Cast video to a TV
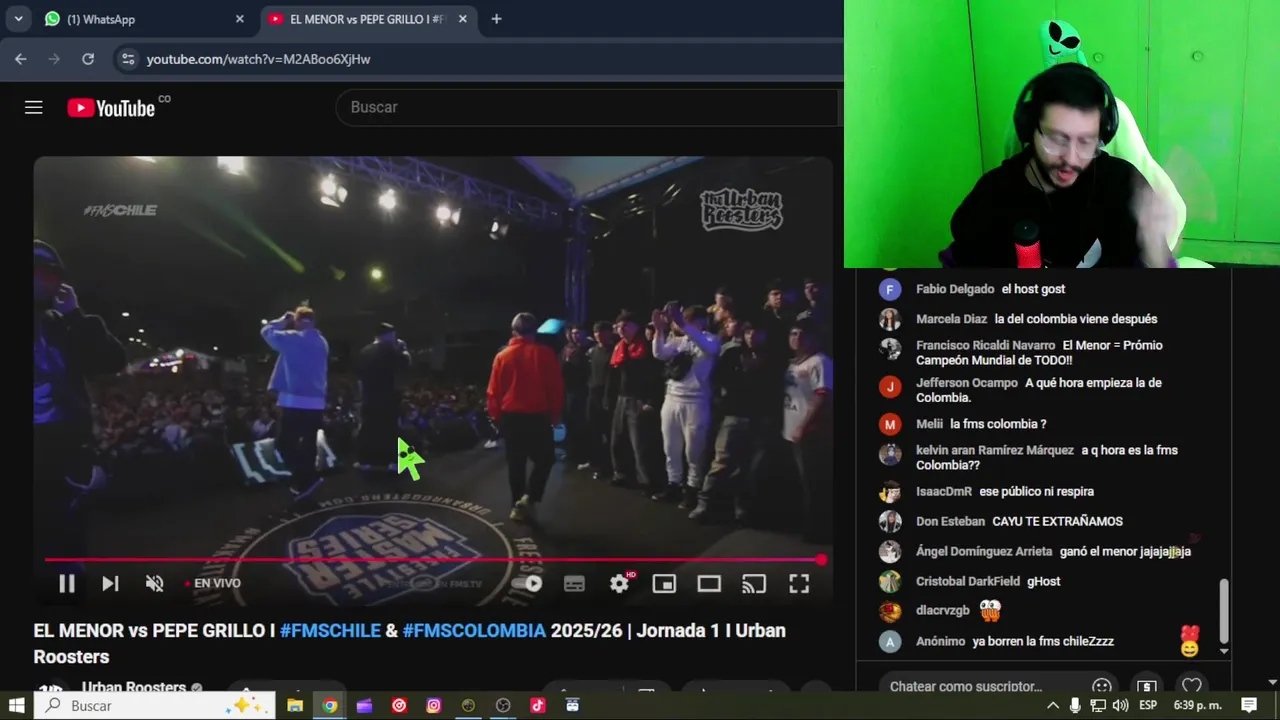The width and height of the screenshot is (1280, 720). 754,584
